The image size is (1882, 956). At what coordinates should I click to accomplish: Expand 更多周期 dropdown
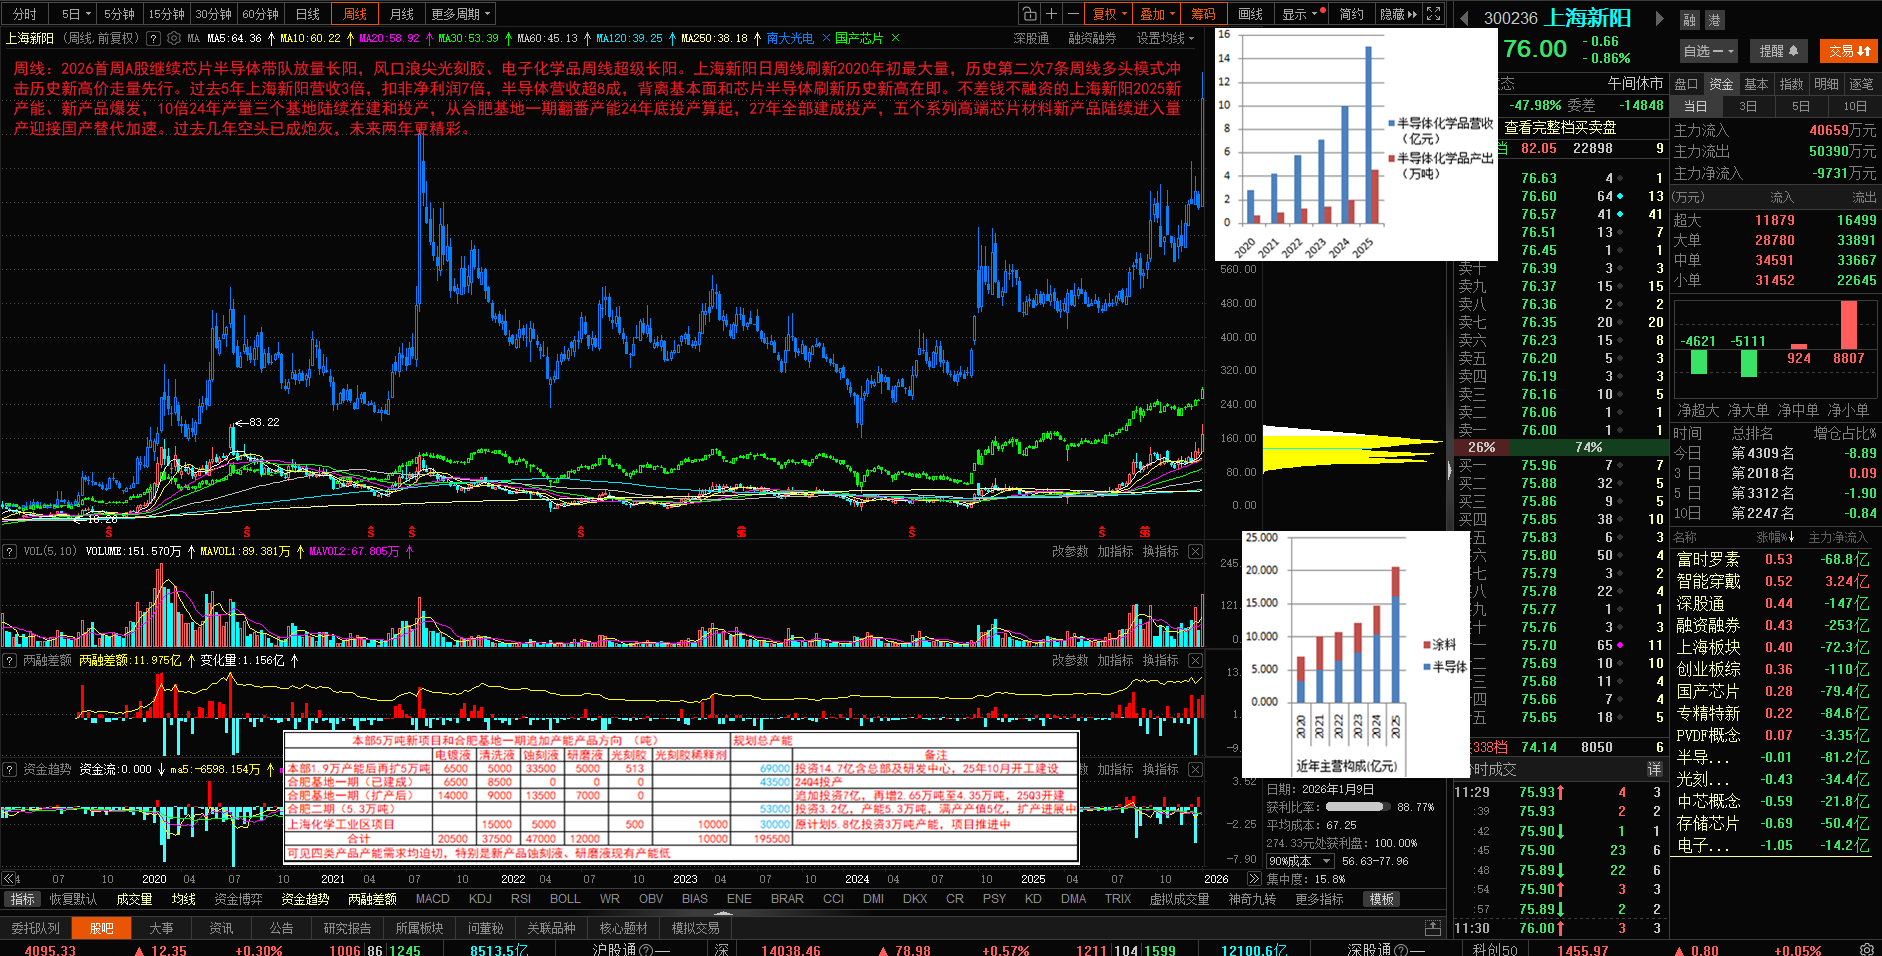point(460,14)
